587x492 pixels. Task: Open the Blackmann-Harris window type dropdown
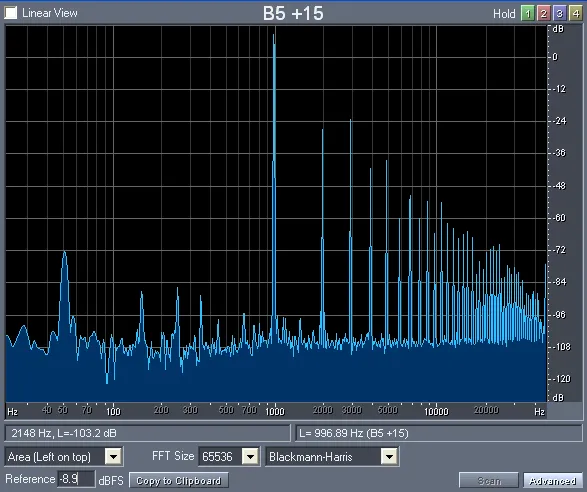tap(389, 456)
